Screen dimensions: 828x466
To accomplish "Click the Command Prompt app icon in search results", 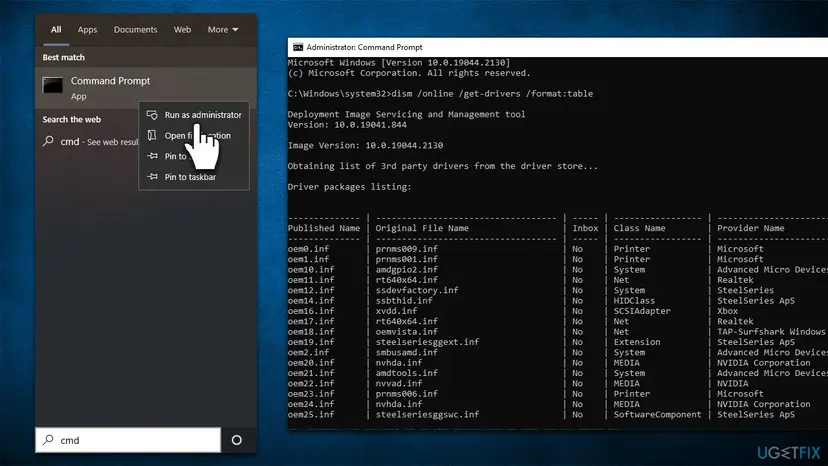I will point(53,85).
